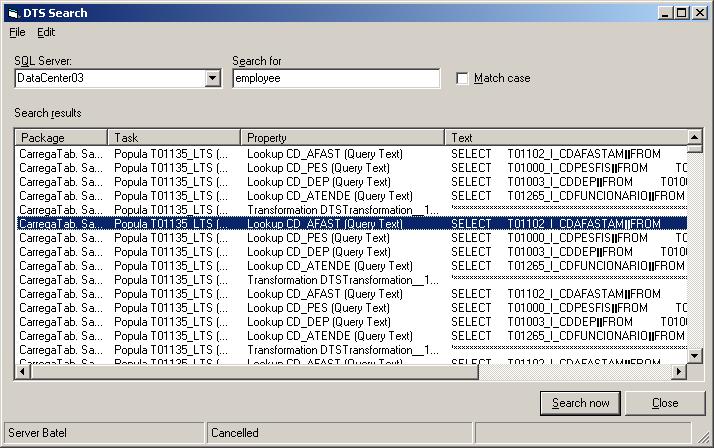Click results list vertical scroll down arrow
The image size is (714, 448).
(694, 356)
